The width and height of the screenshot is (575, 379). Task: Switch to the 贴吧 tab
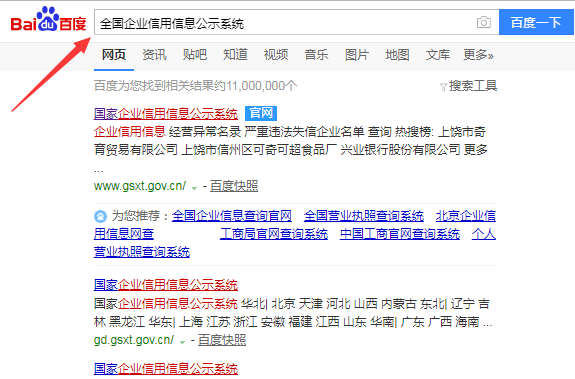point(195,55)
